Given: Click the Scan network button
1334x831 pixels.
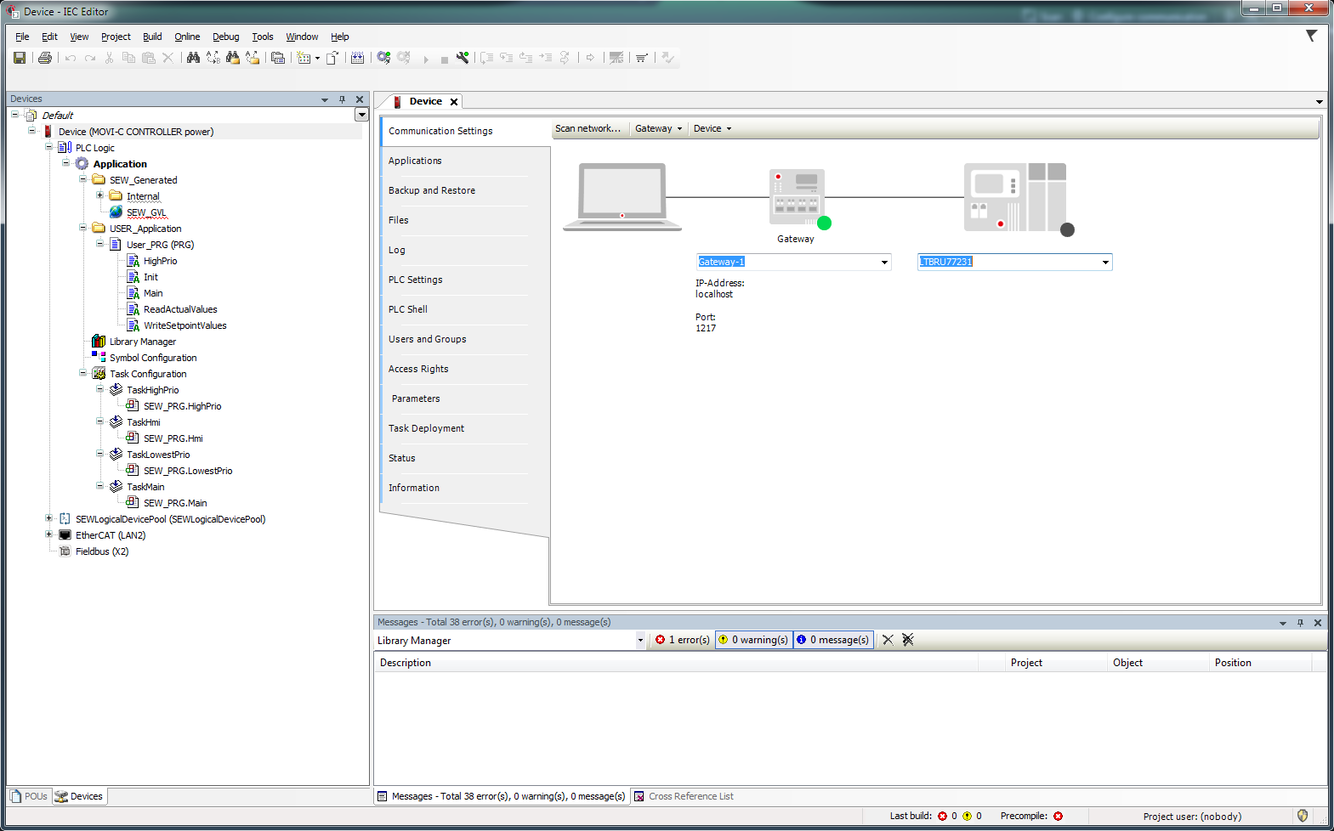Looking at the screenshot, I should click(588, 129).
